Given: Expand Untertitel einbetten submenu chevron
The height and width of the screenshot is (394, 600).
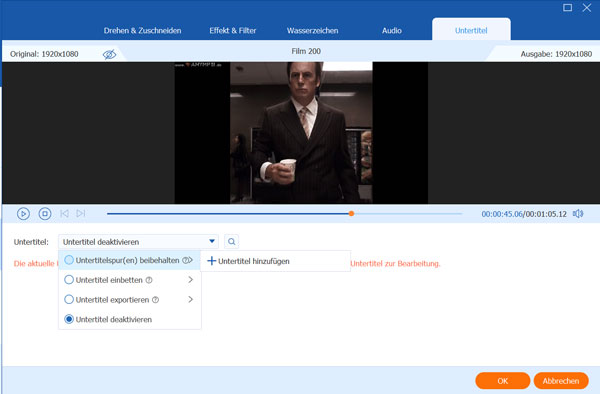Looking at the screenshot, I should click(x=191, y=280).
